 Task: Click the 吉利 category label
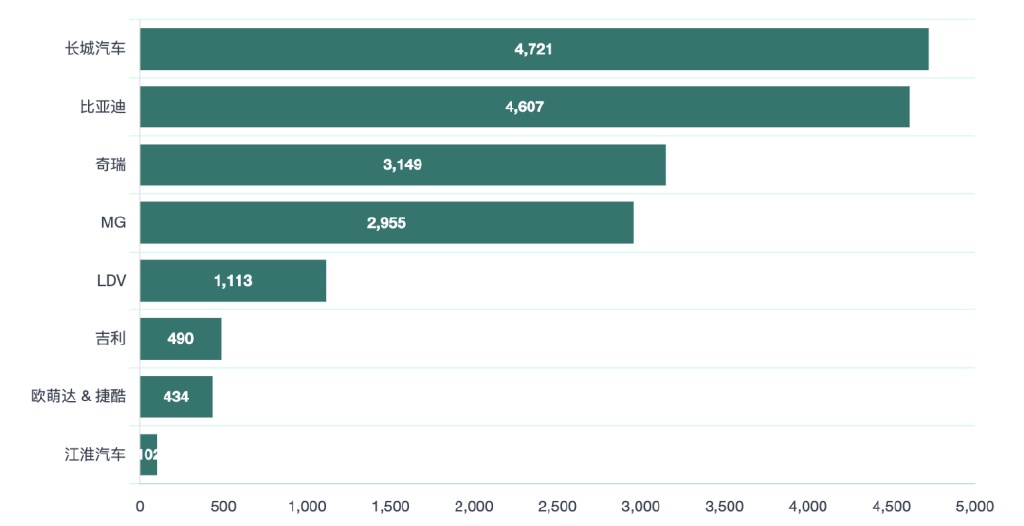click(111, 338)
